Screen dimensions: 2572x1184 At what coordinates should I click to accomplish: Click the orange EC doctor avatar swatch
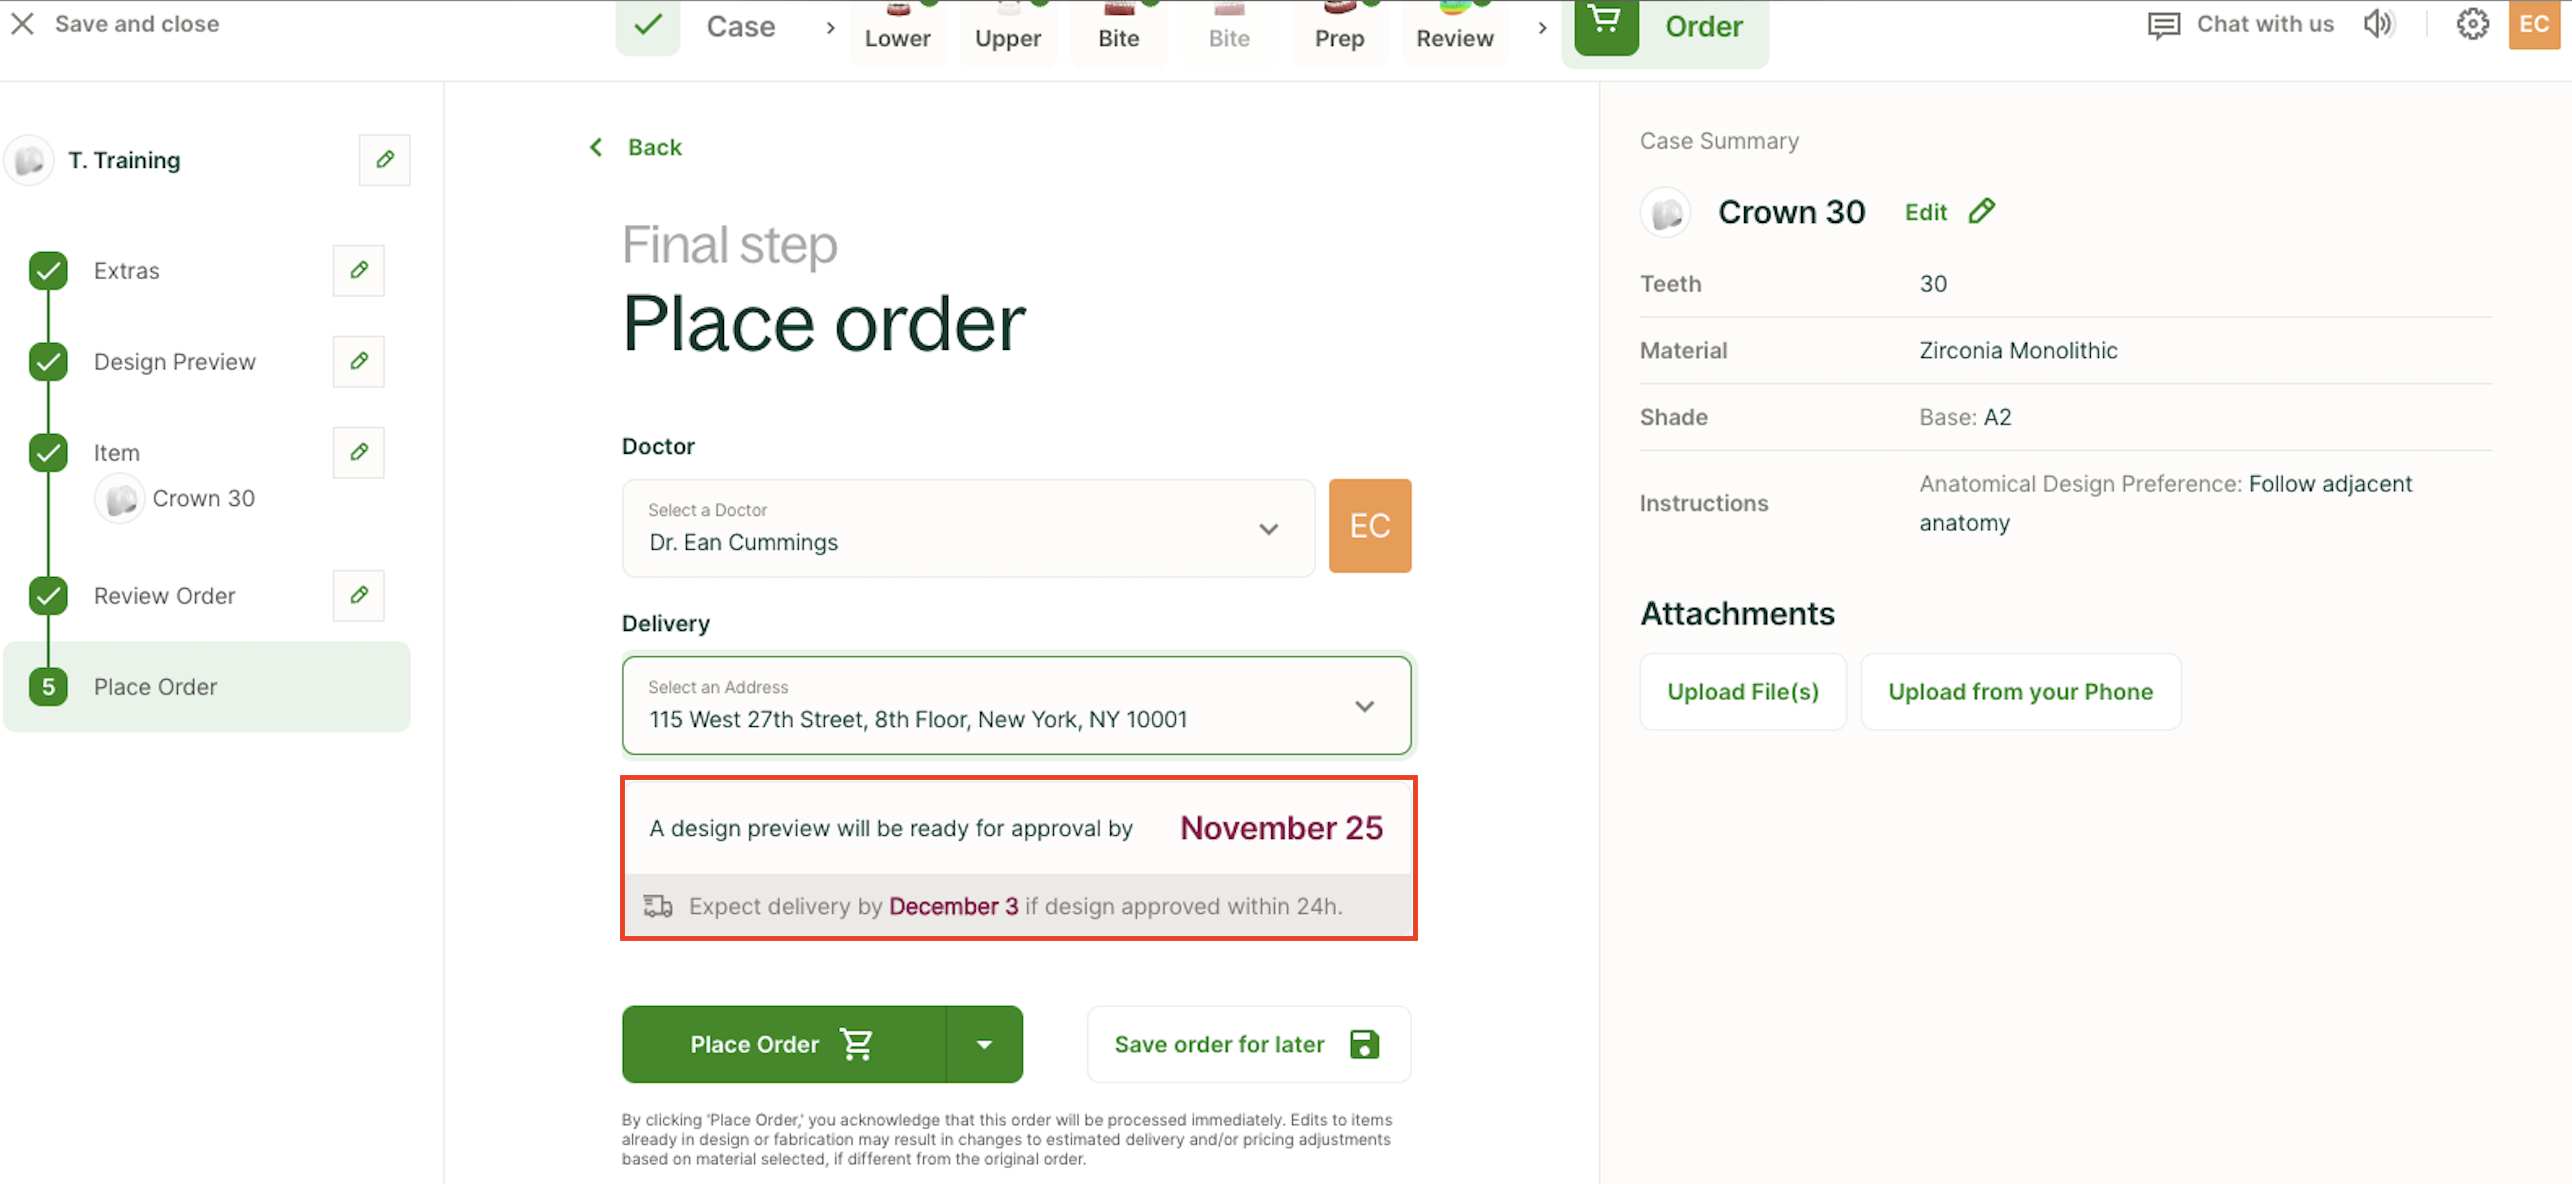pyautogui.click(x=1369, y=526)
